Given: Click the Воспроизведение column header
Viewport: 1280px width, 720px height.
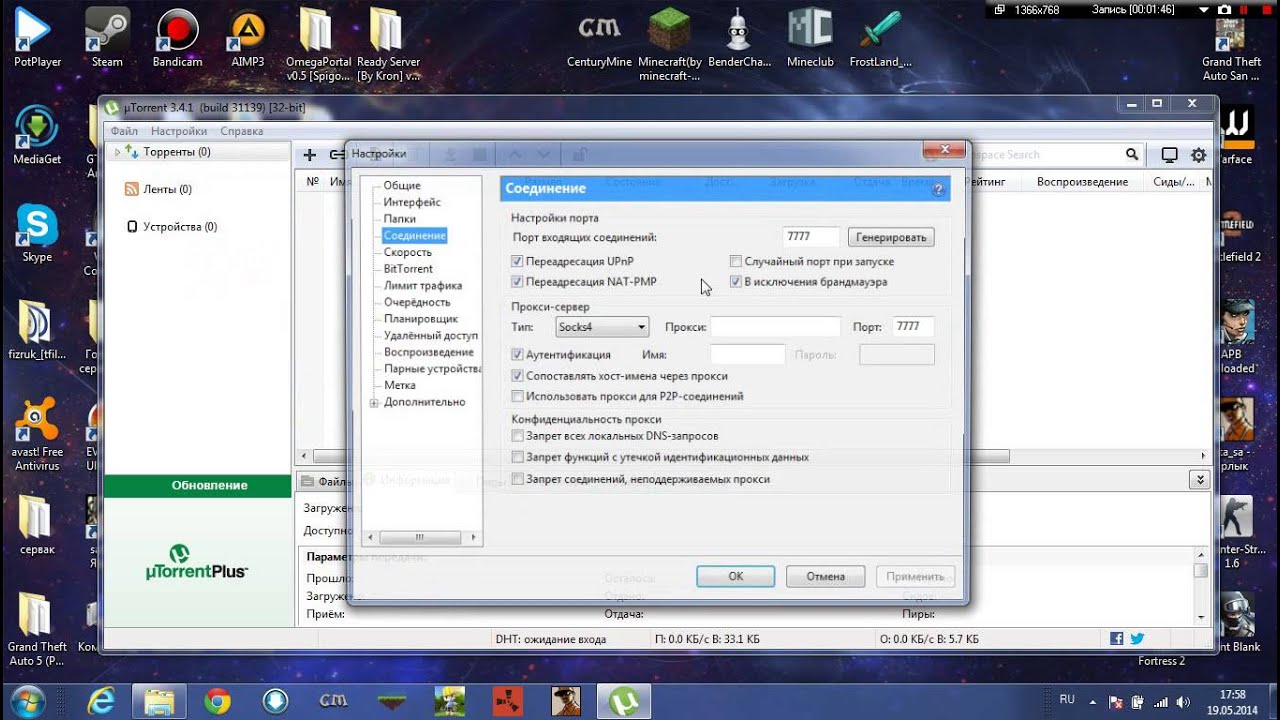Looking at the screenshot, I should click(1082, 182).
